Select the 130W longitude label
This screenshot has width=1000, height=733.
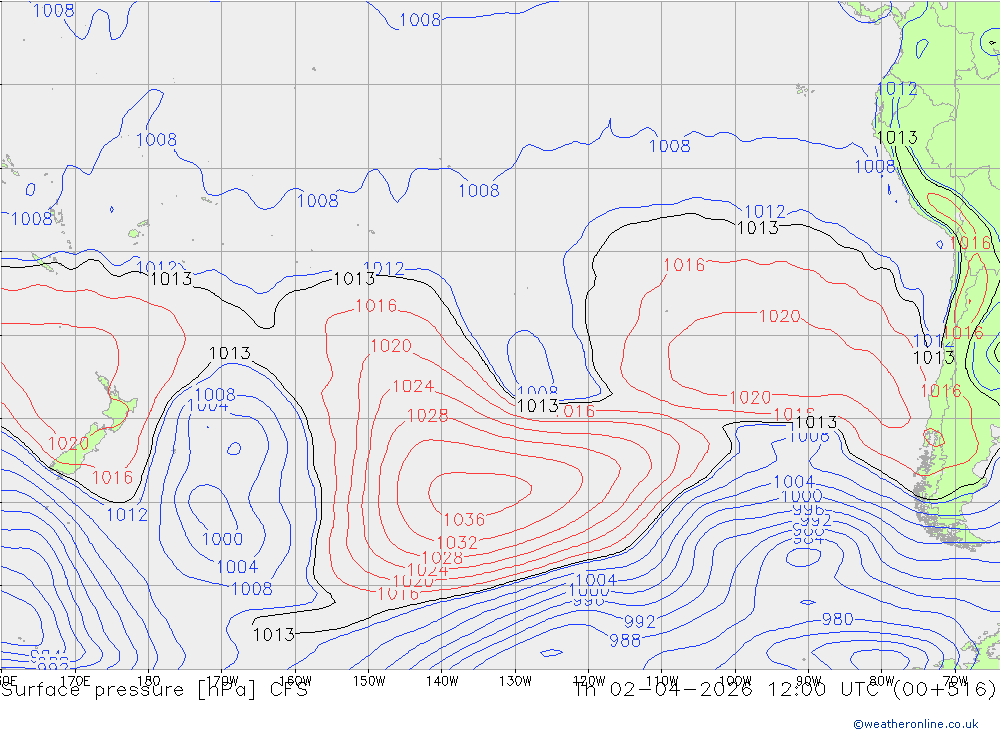515,681
